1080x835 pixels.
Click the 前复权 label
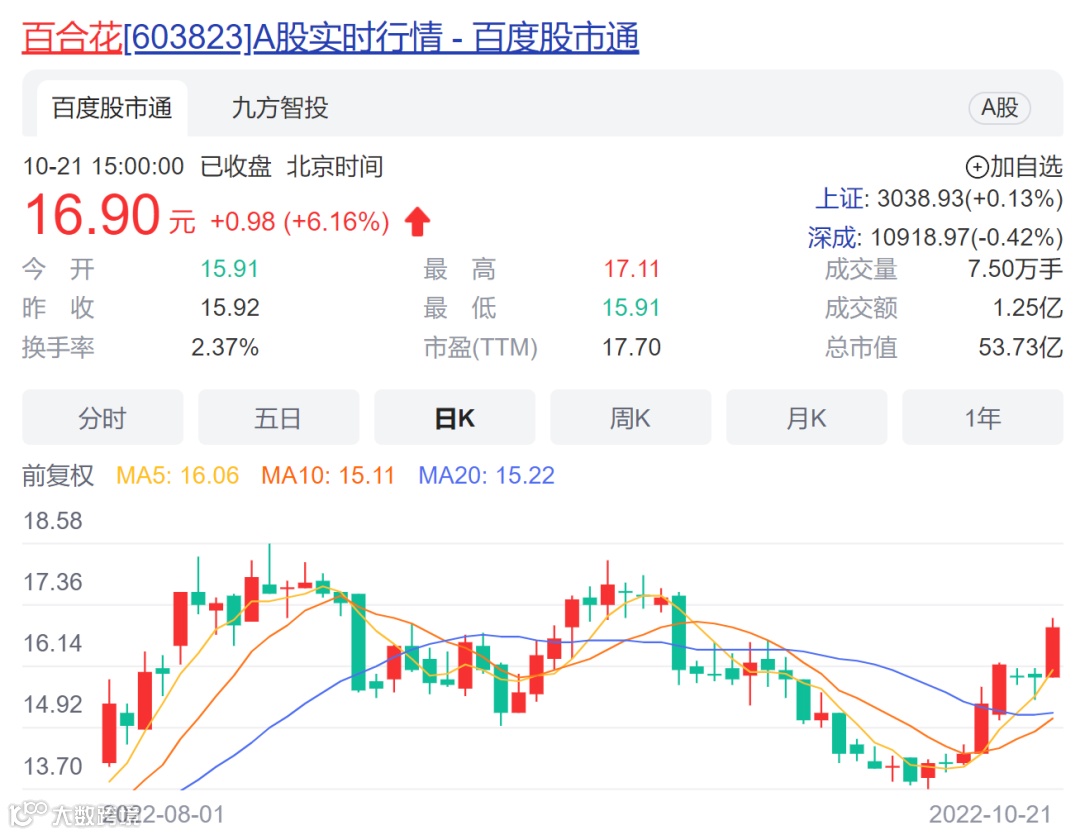tap(58, 475)
